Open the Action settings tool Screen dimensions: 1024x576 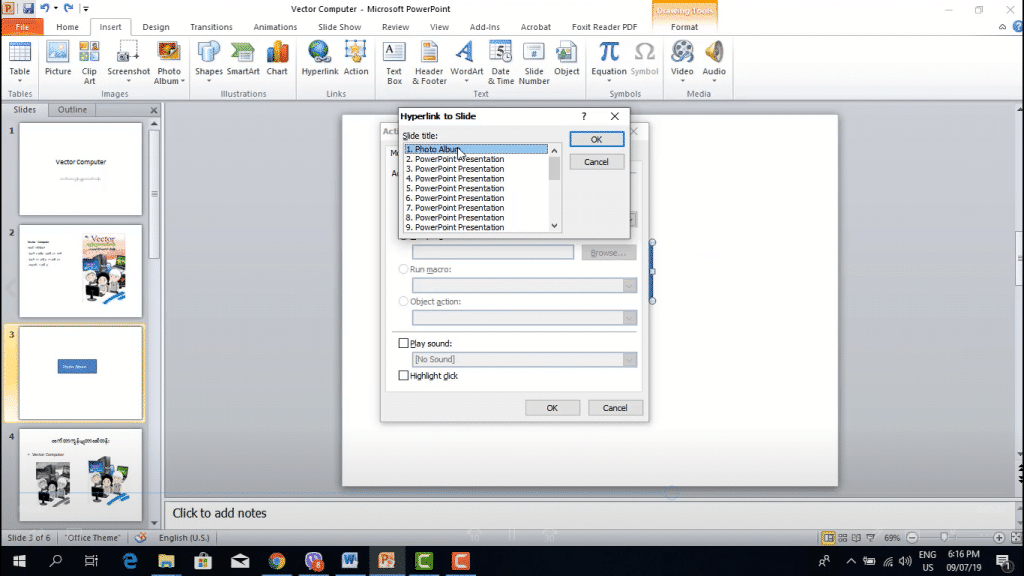click(x=355, y=57)
